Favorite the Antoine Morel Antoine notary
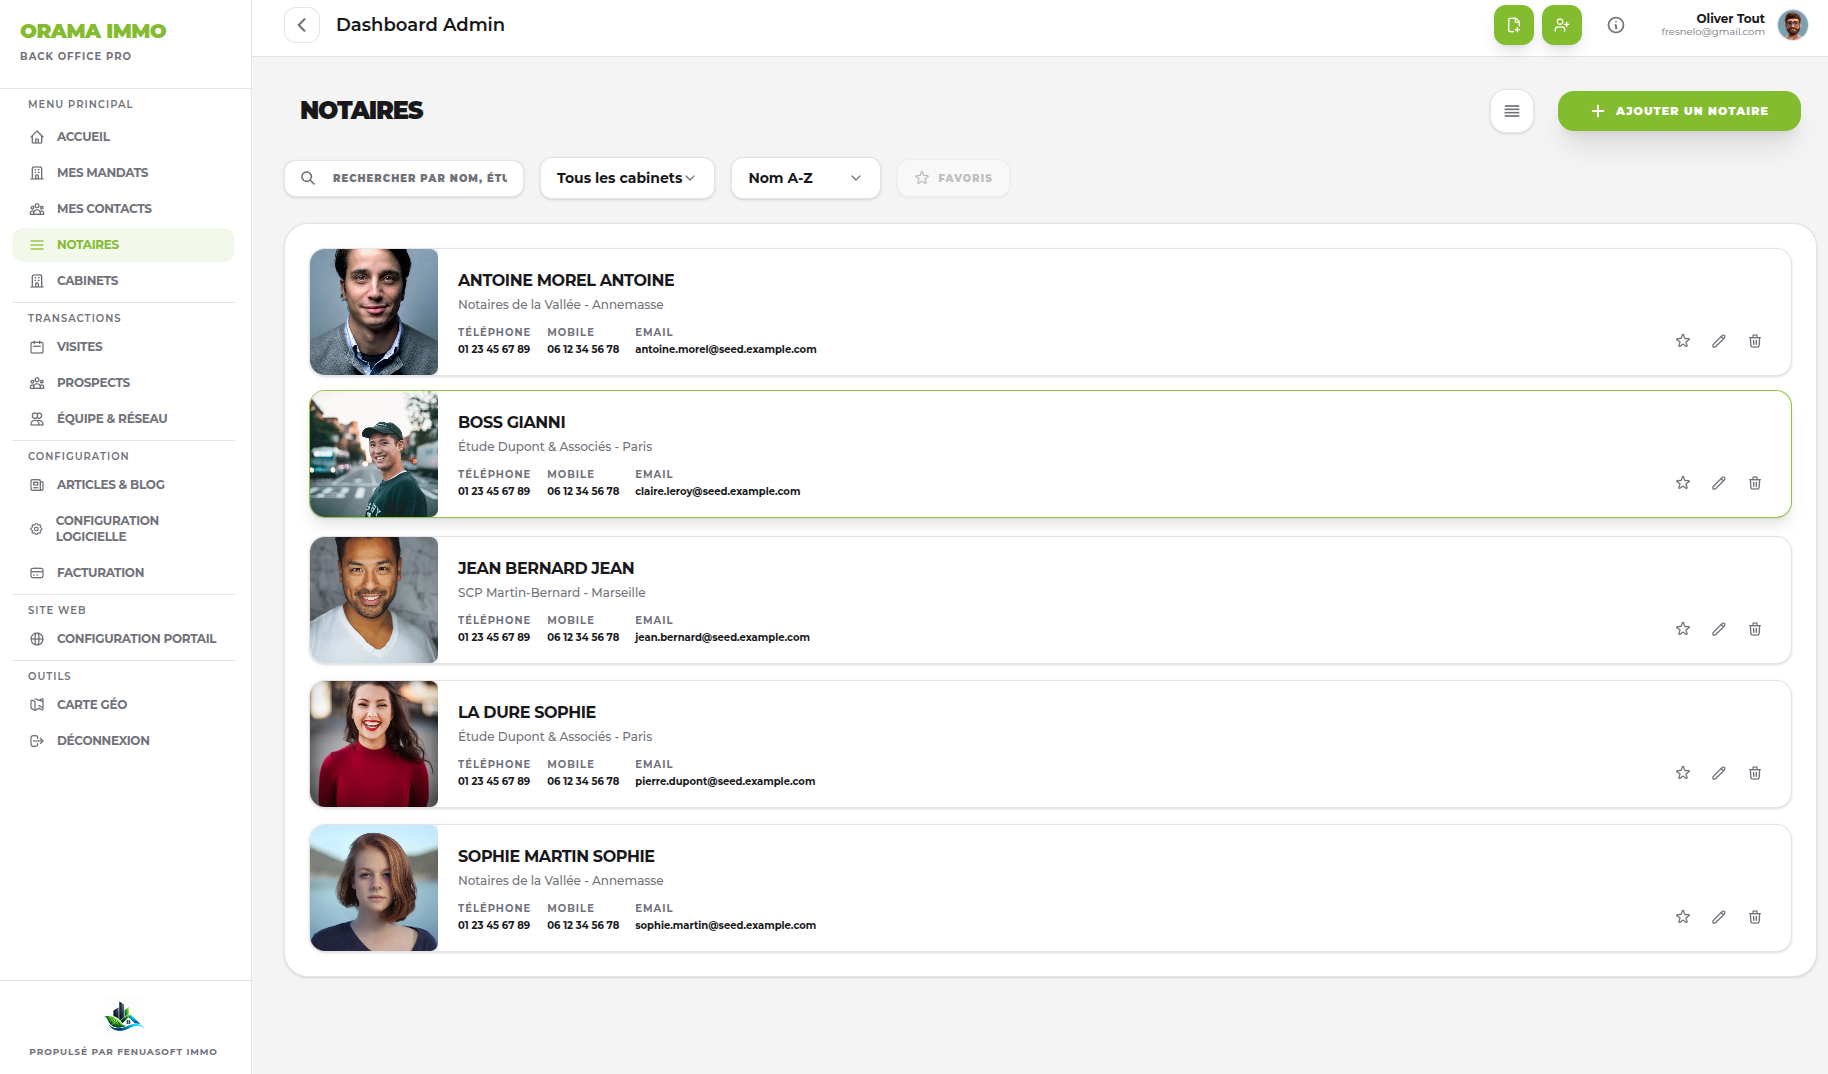The width and height of the screenshot is (1828, 1074). (1683, 341)
